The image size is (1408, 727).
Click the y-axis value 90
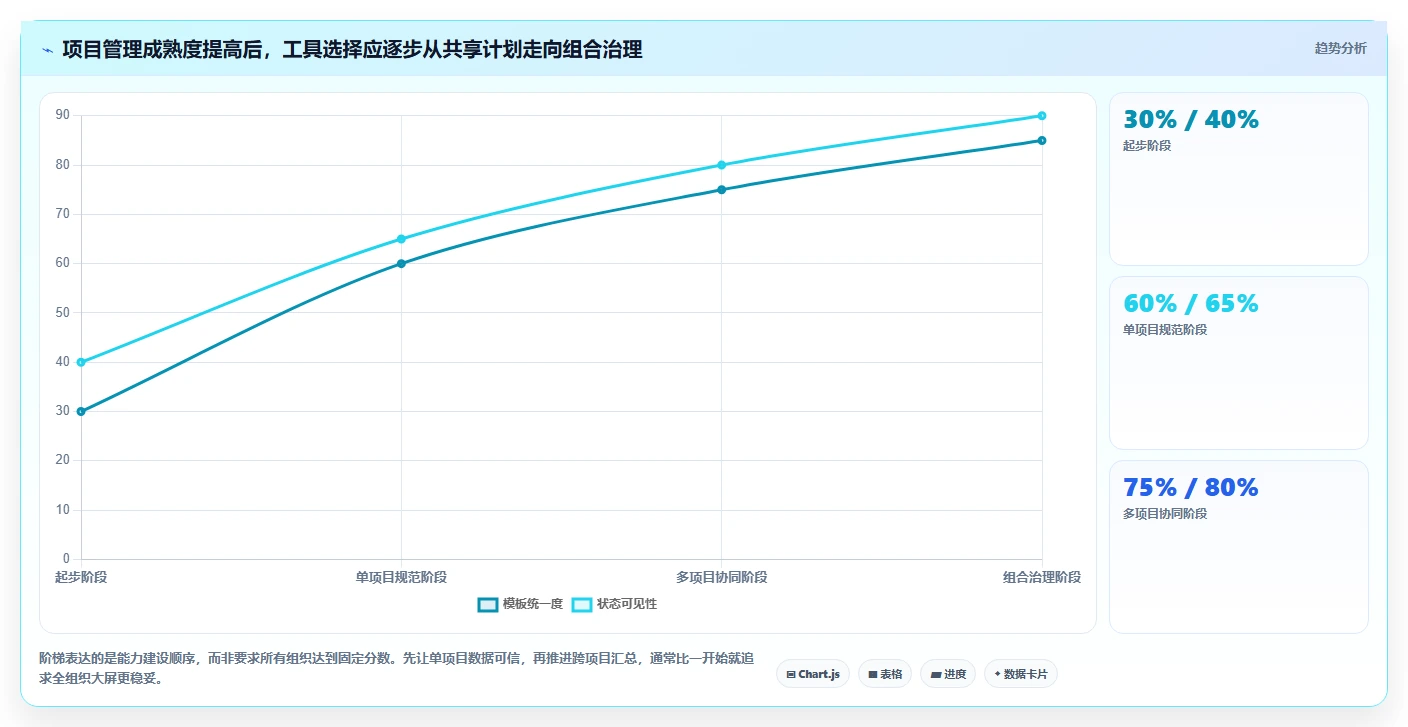tap(63, 115)
